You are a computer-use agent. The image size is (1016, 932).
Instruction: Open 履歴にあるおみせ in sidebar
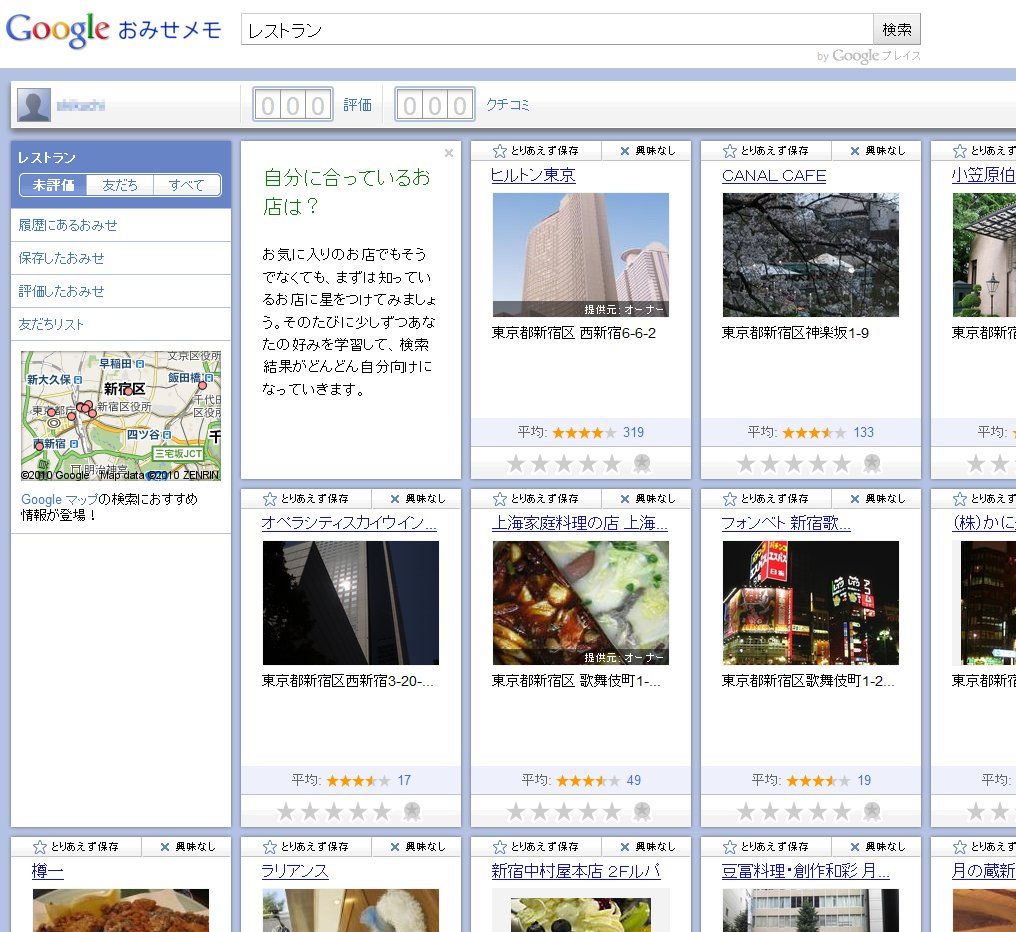(x=68, y=225)
